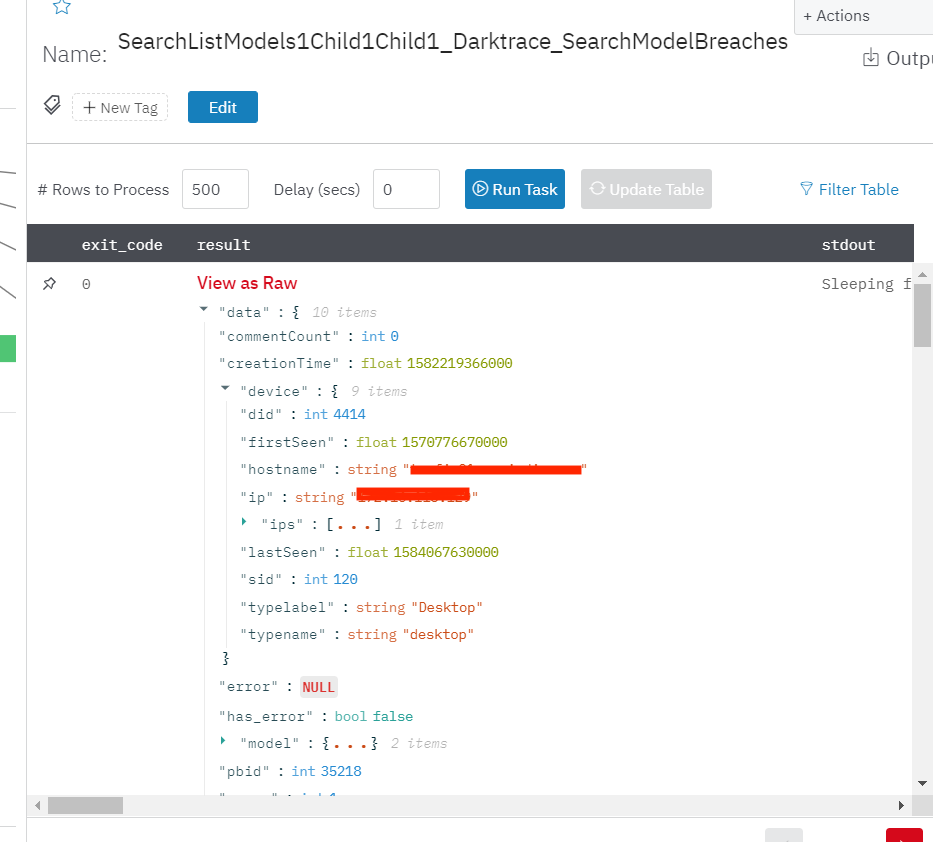Viewport: 933px width, 842px height.
Task: Click the Filter Table funnel icon
Action: pos(806,189)
